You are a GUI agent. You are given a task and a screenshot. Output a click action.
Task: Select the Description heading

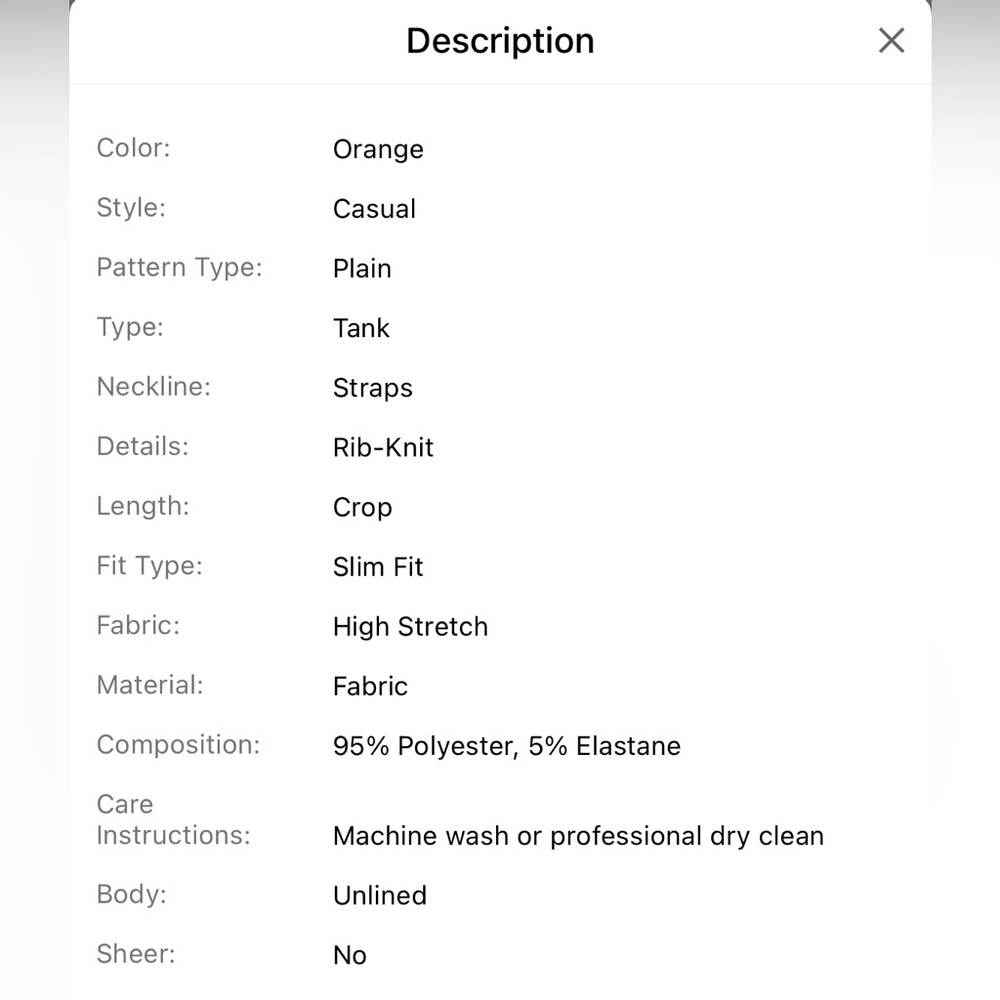coord(500,41)
